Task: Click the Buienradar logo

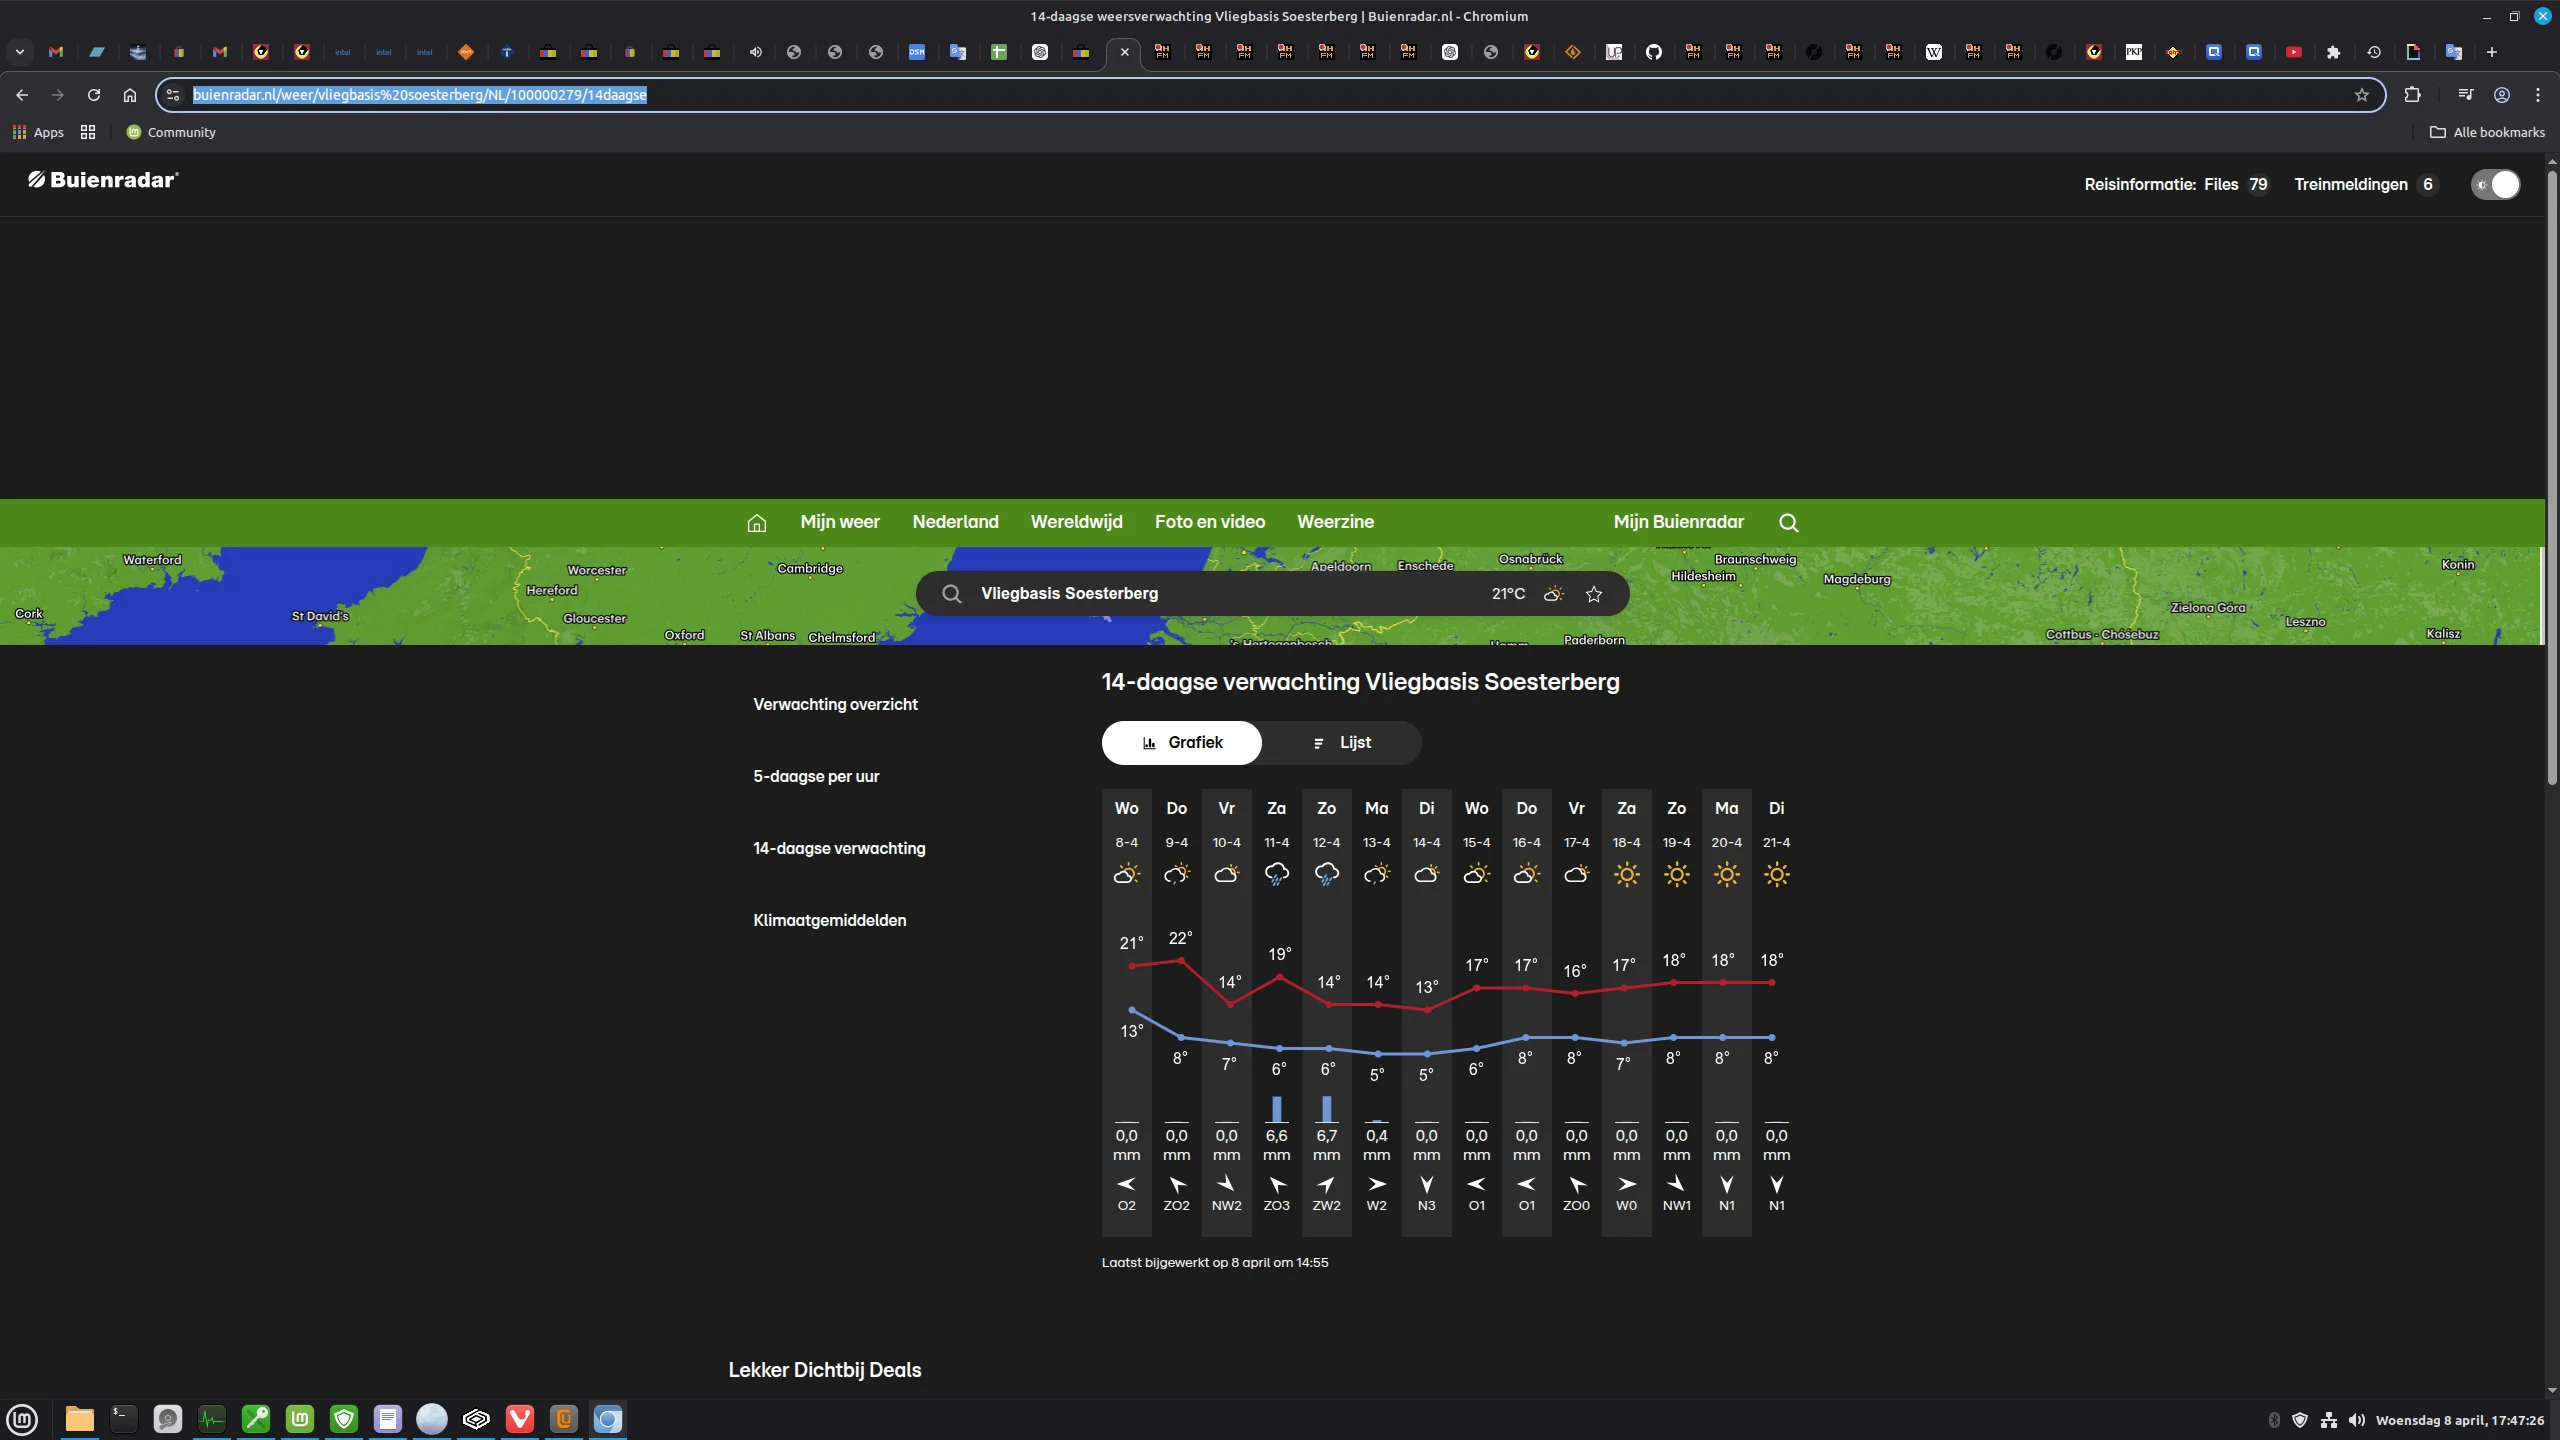Action: 103,180
